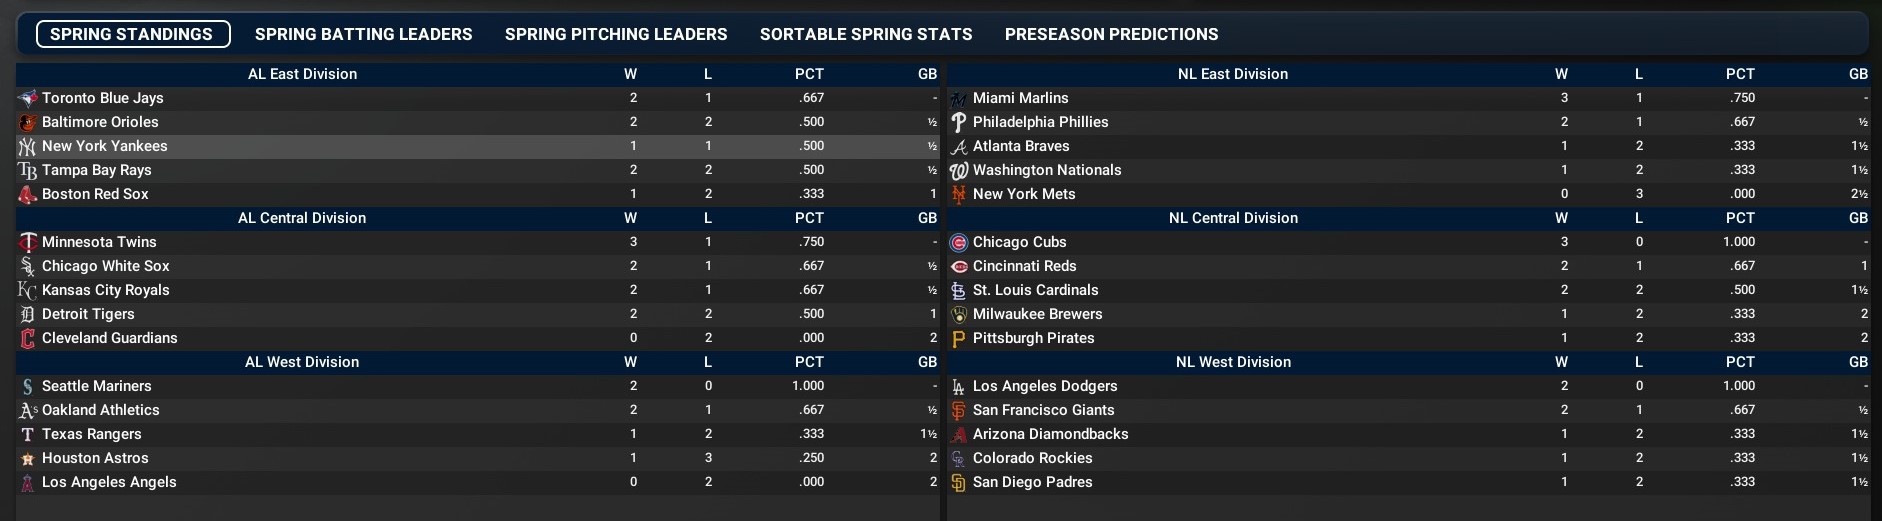The height and width of the screenshot is (521, 1882).
Task: Click the San Francisco Giants logo icon
Action: pos(958,410)
